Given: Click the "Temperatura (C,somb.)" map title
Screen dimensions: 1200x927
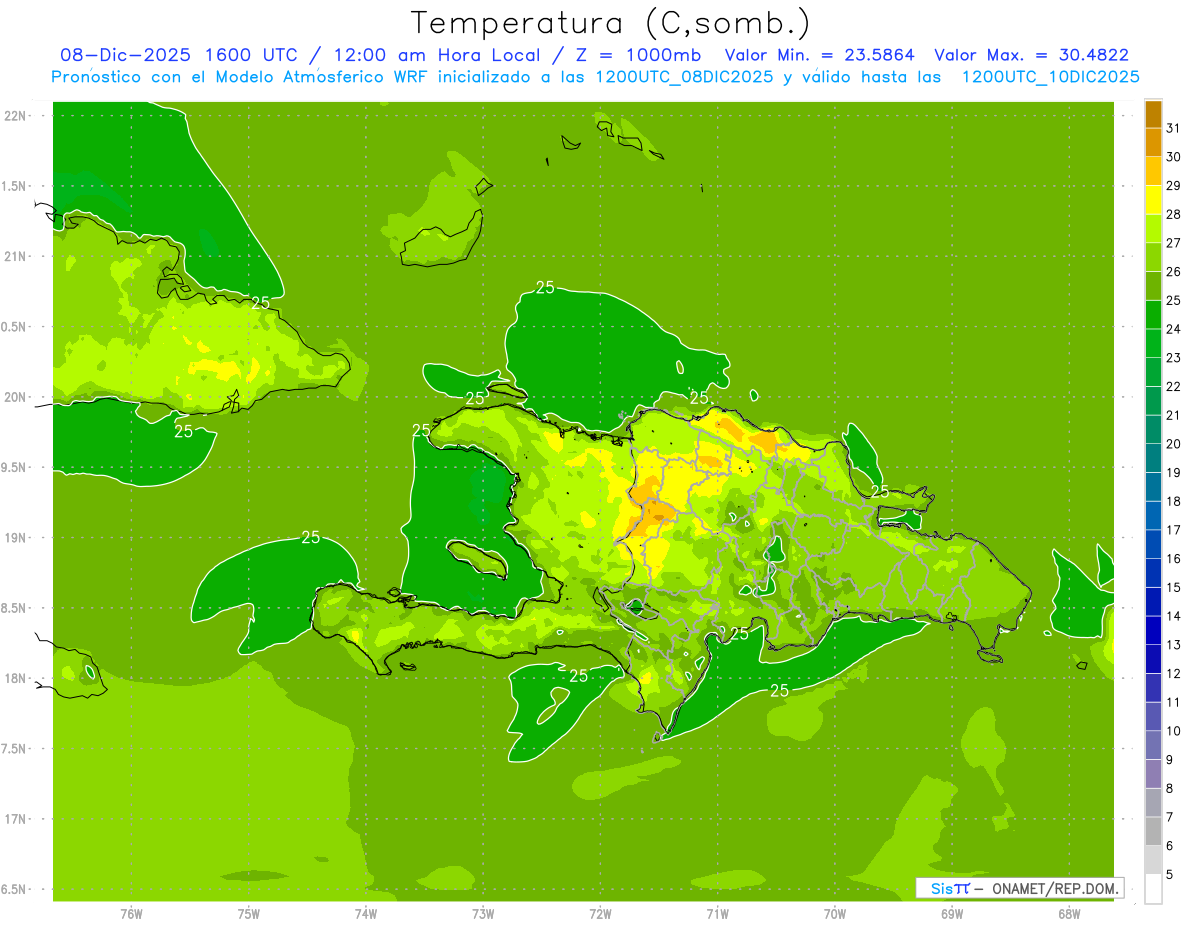Looking at the screenshot, I should point(611,23).
